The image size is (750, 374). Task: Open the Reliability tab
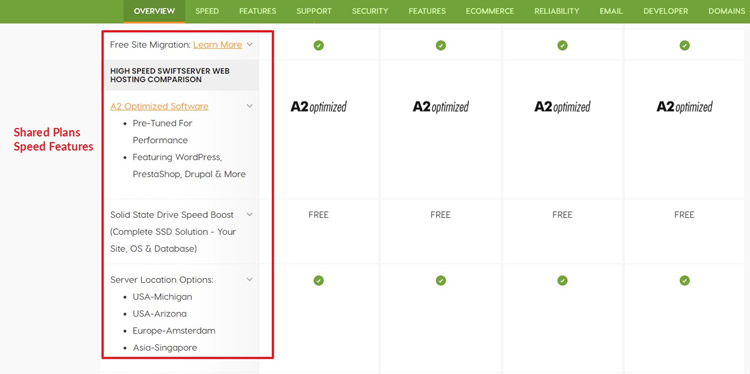click(x=557, y=11)
